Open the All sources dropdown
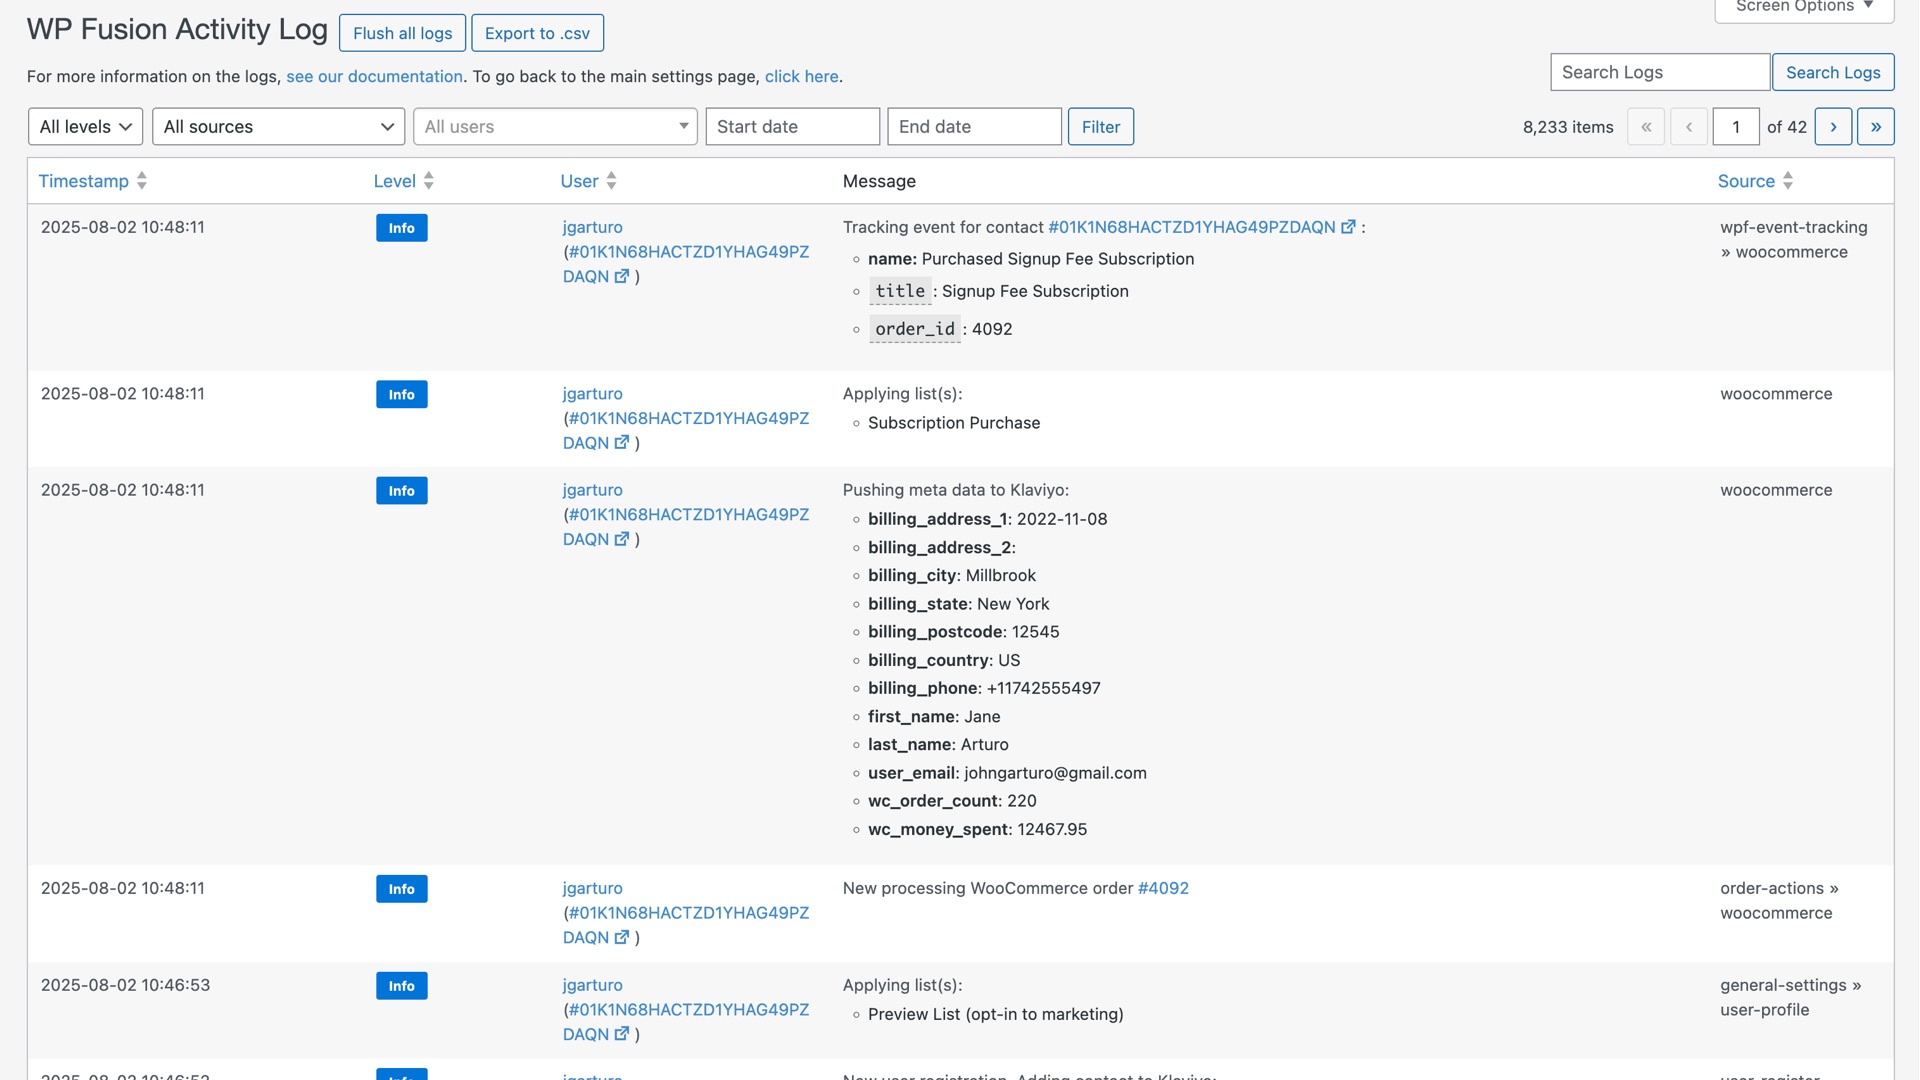 [278, 127]
